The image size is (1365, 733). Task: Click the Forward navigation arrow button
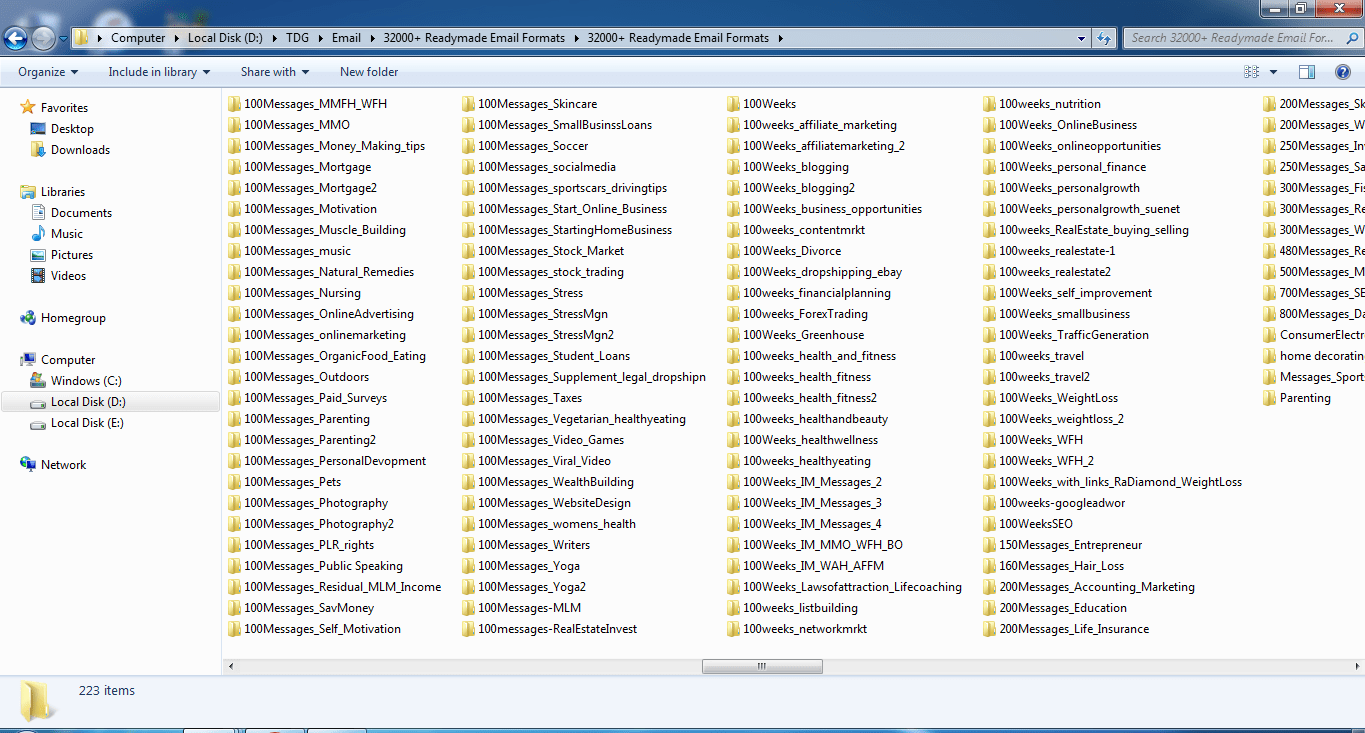[43, 38]
